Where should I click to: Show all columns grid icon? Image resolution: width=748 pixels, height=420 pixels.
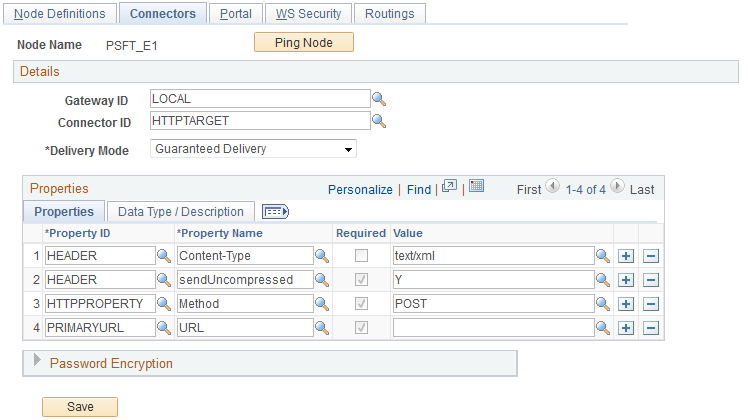276,211
